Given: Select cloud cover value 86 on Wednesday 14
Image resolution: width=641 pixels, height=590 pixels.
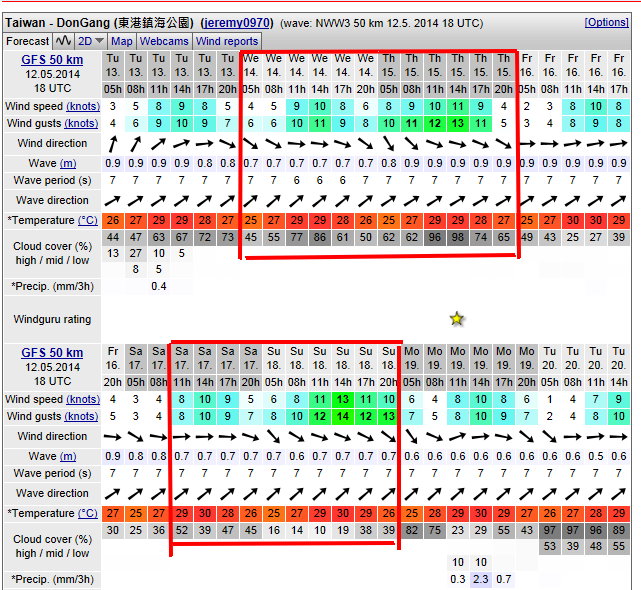Looking at the screenshot, I should click(320, 237).
